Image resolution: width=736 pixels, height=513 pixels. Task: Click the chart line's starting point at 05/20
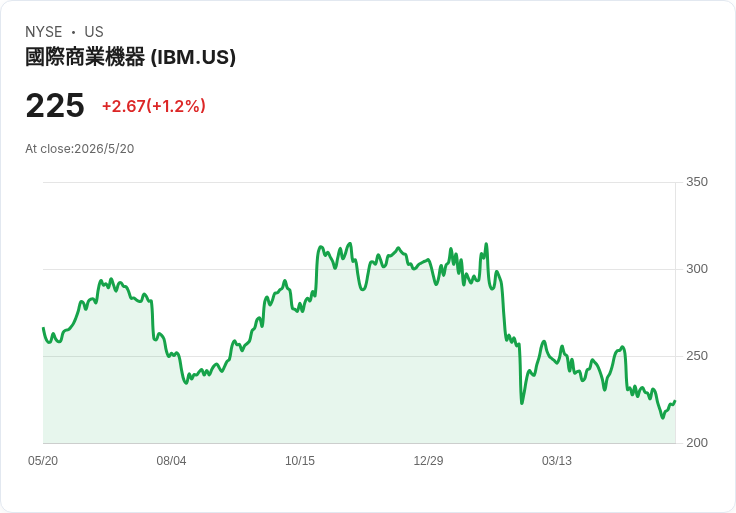coord(44,328)
